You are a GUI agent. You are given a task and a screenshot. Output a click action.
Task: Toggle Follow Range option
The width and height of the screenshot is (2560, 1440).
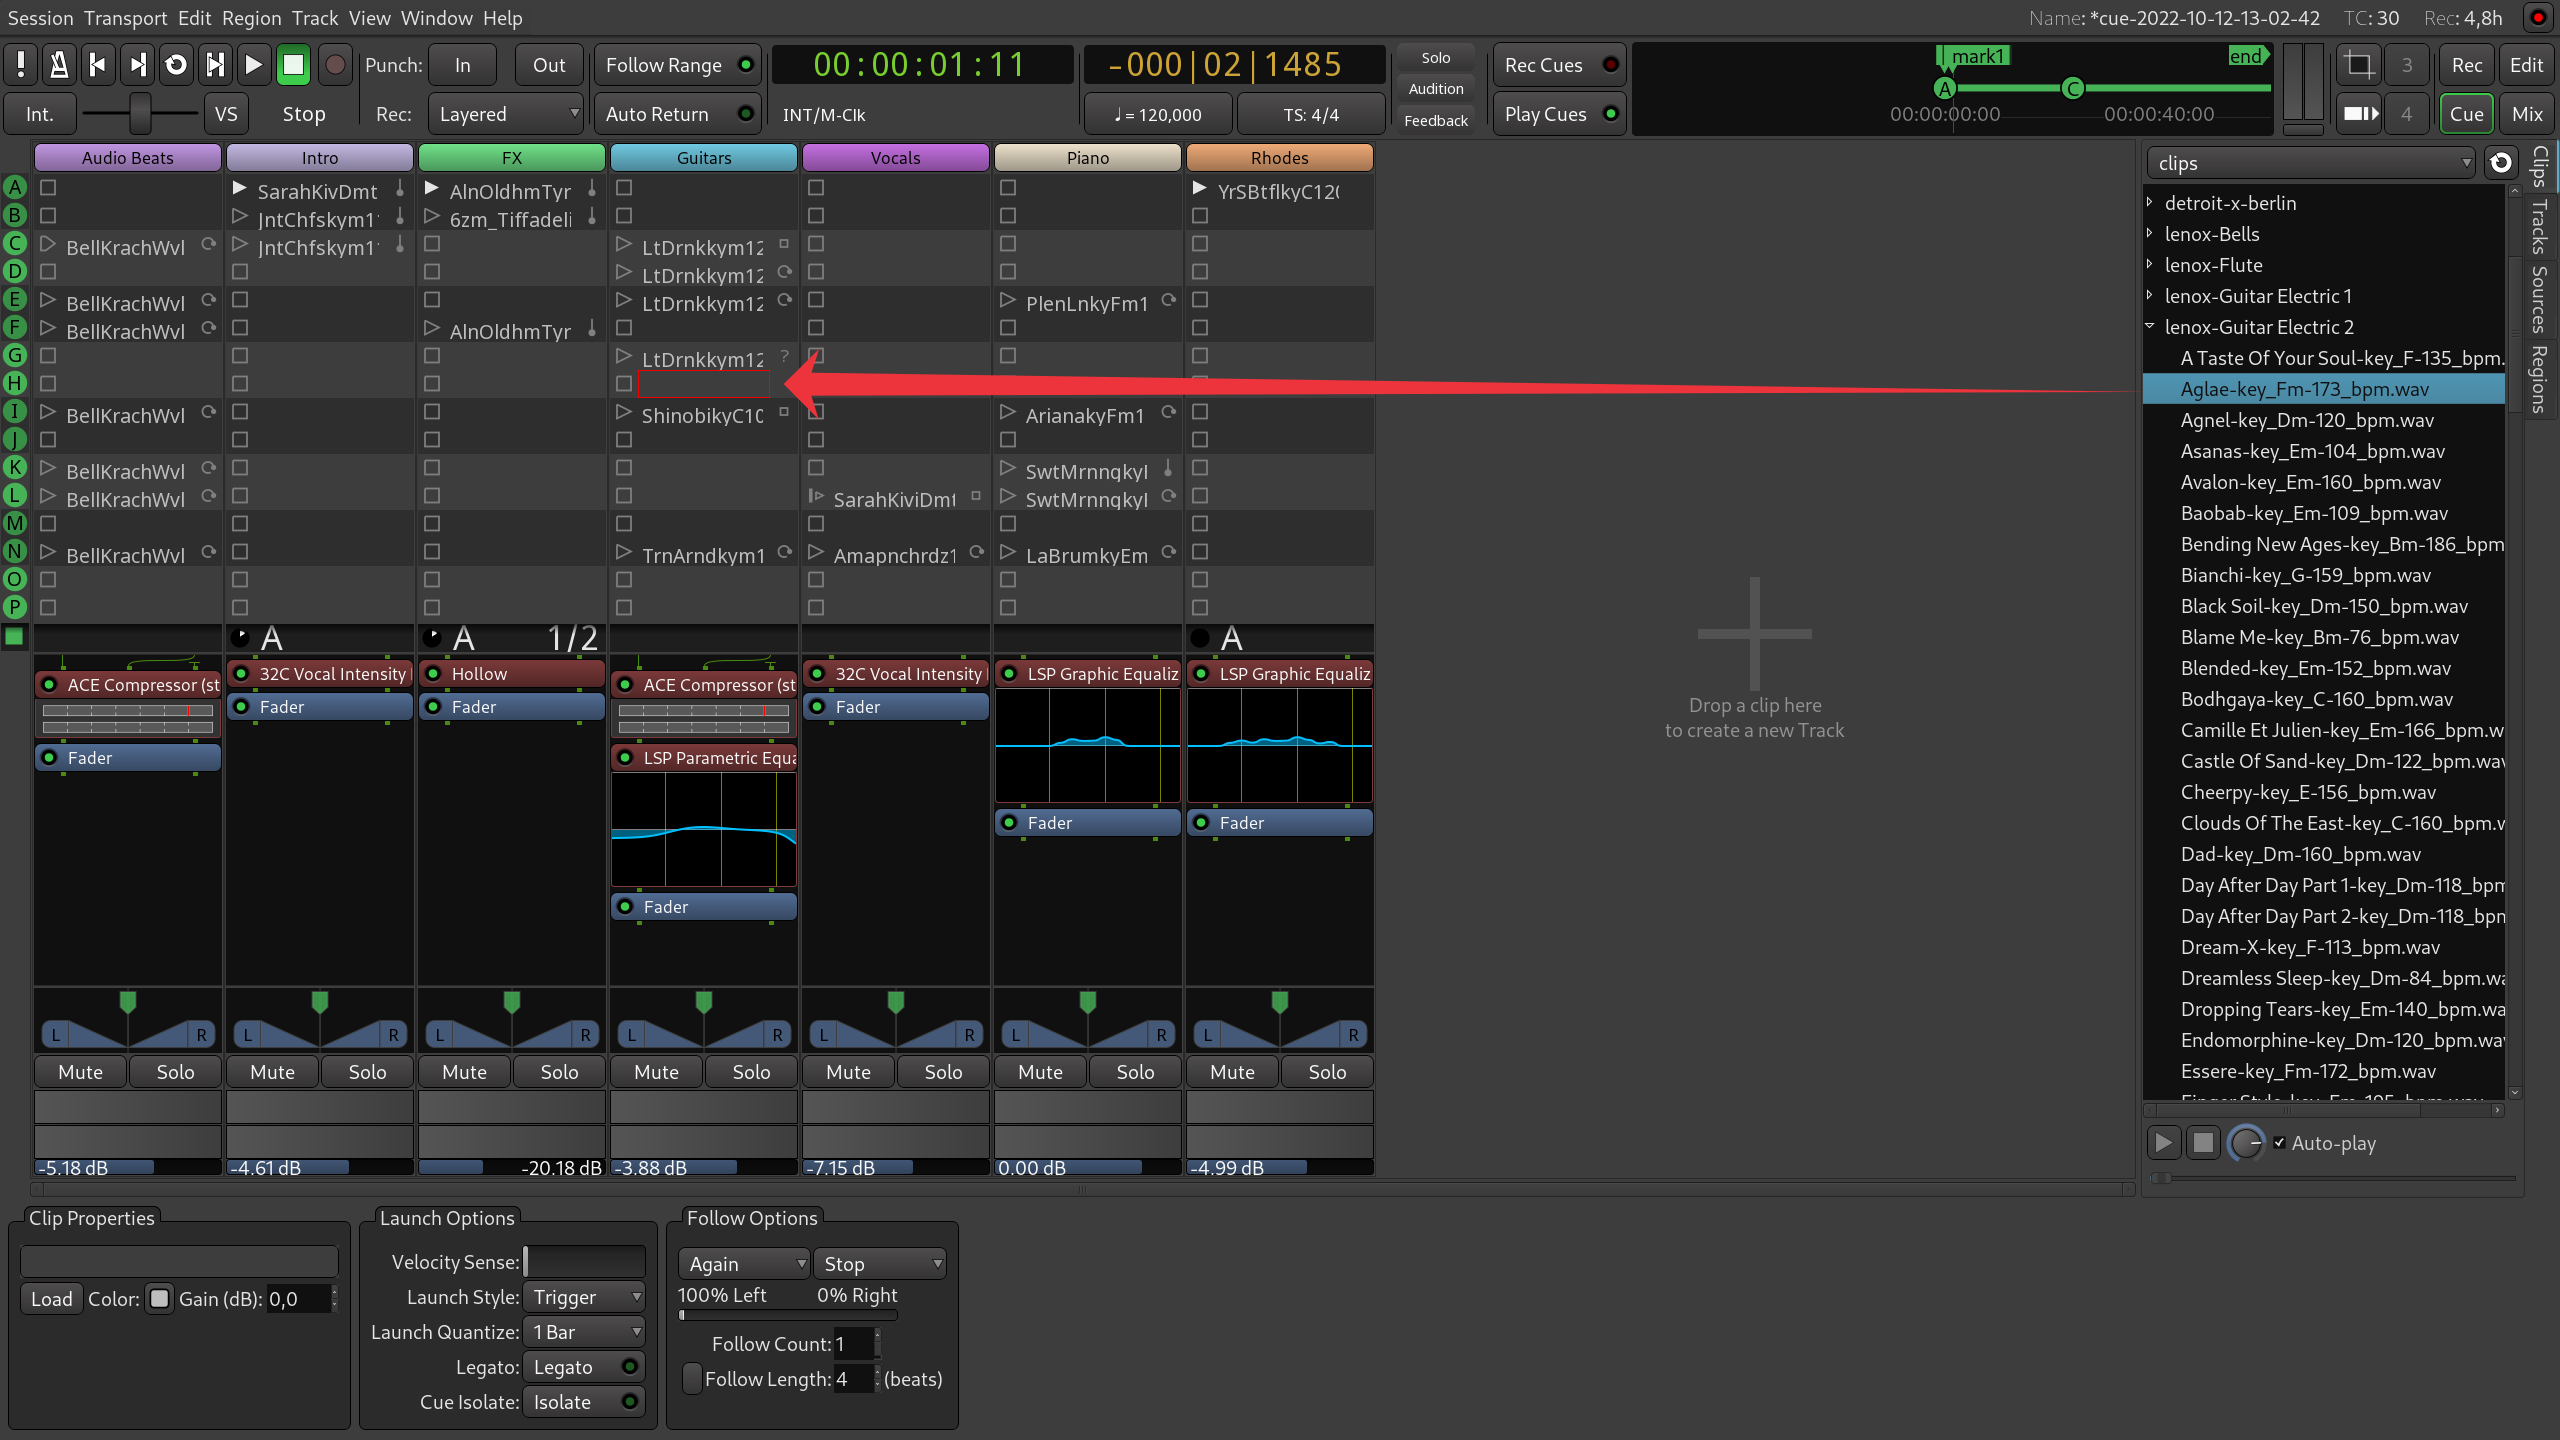(x=677, y=65)
